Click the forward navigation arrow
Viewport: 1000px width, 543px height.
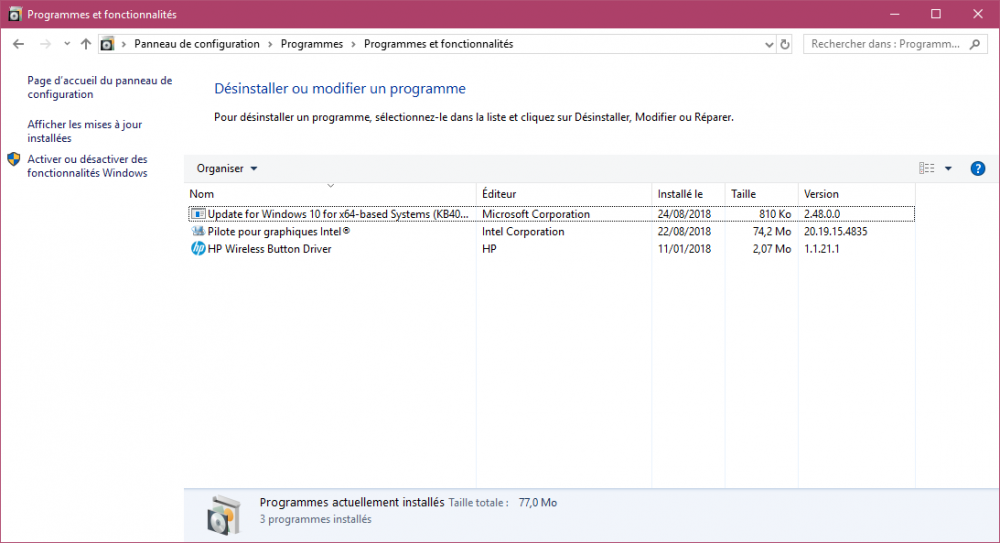pos(45,44)
